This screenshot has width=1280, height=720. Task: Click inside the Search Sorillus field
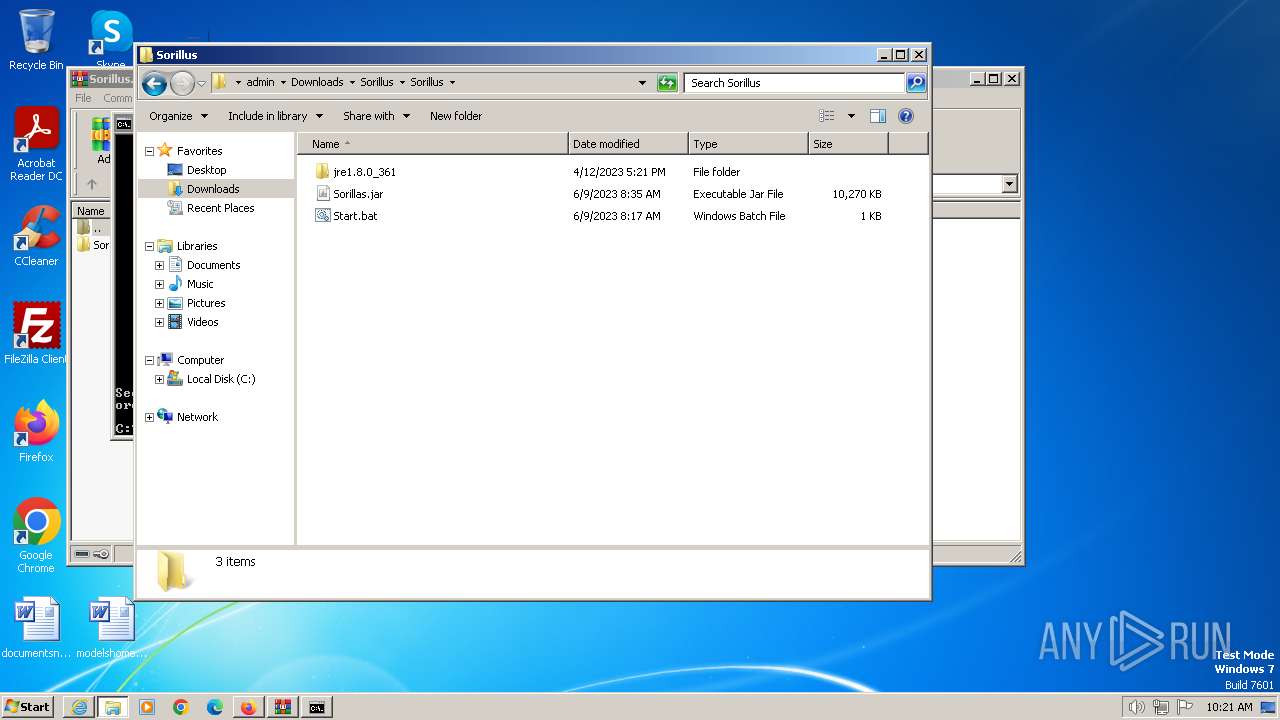tap(795, 83)
